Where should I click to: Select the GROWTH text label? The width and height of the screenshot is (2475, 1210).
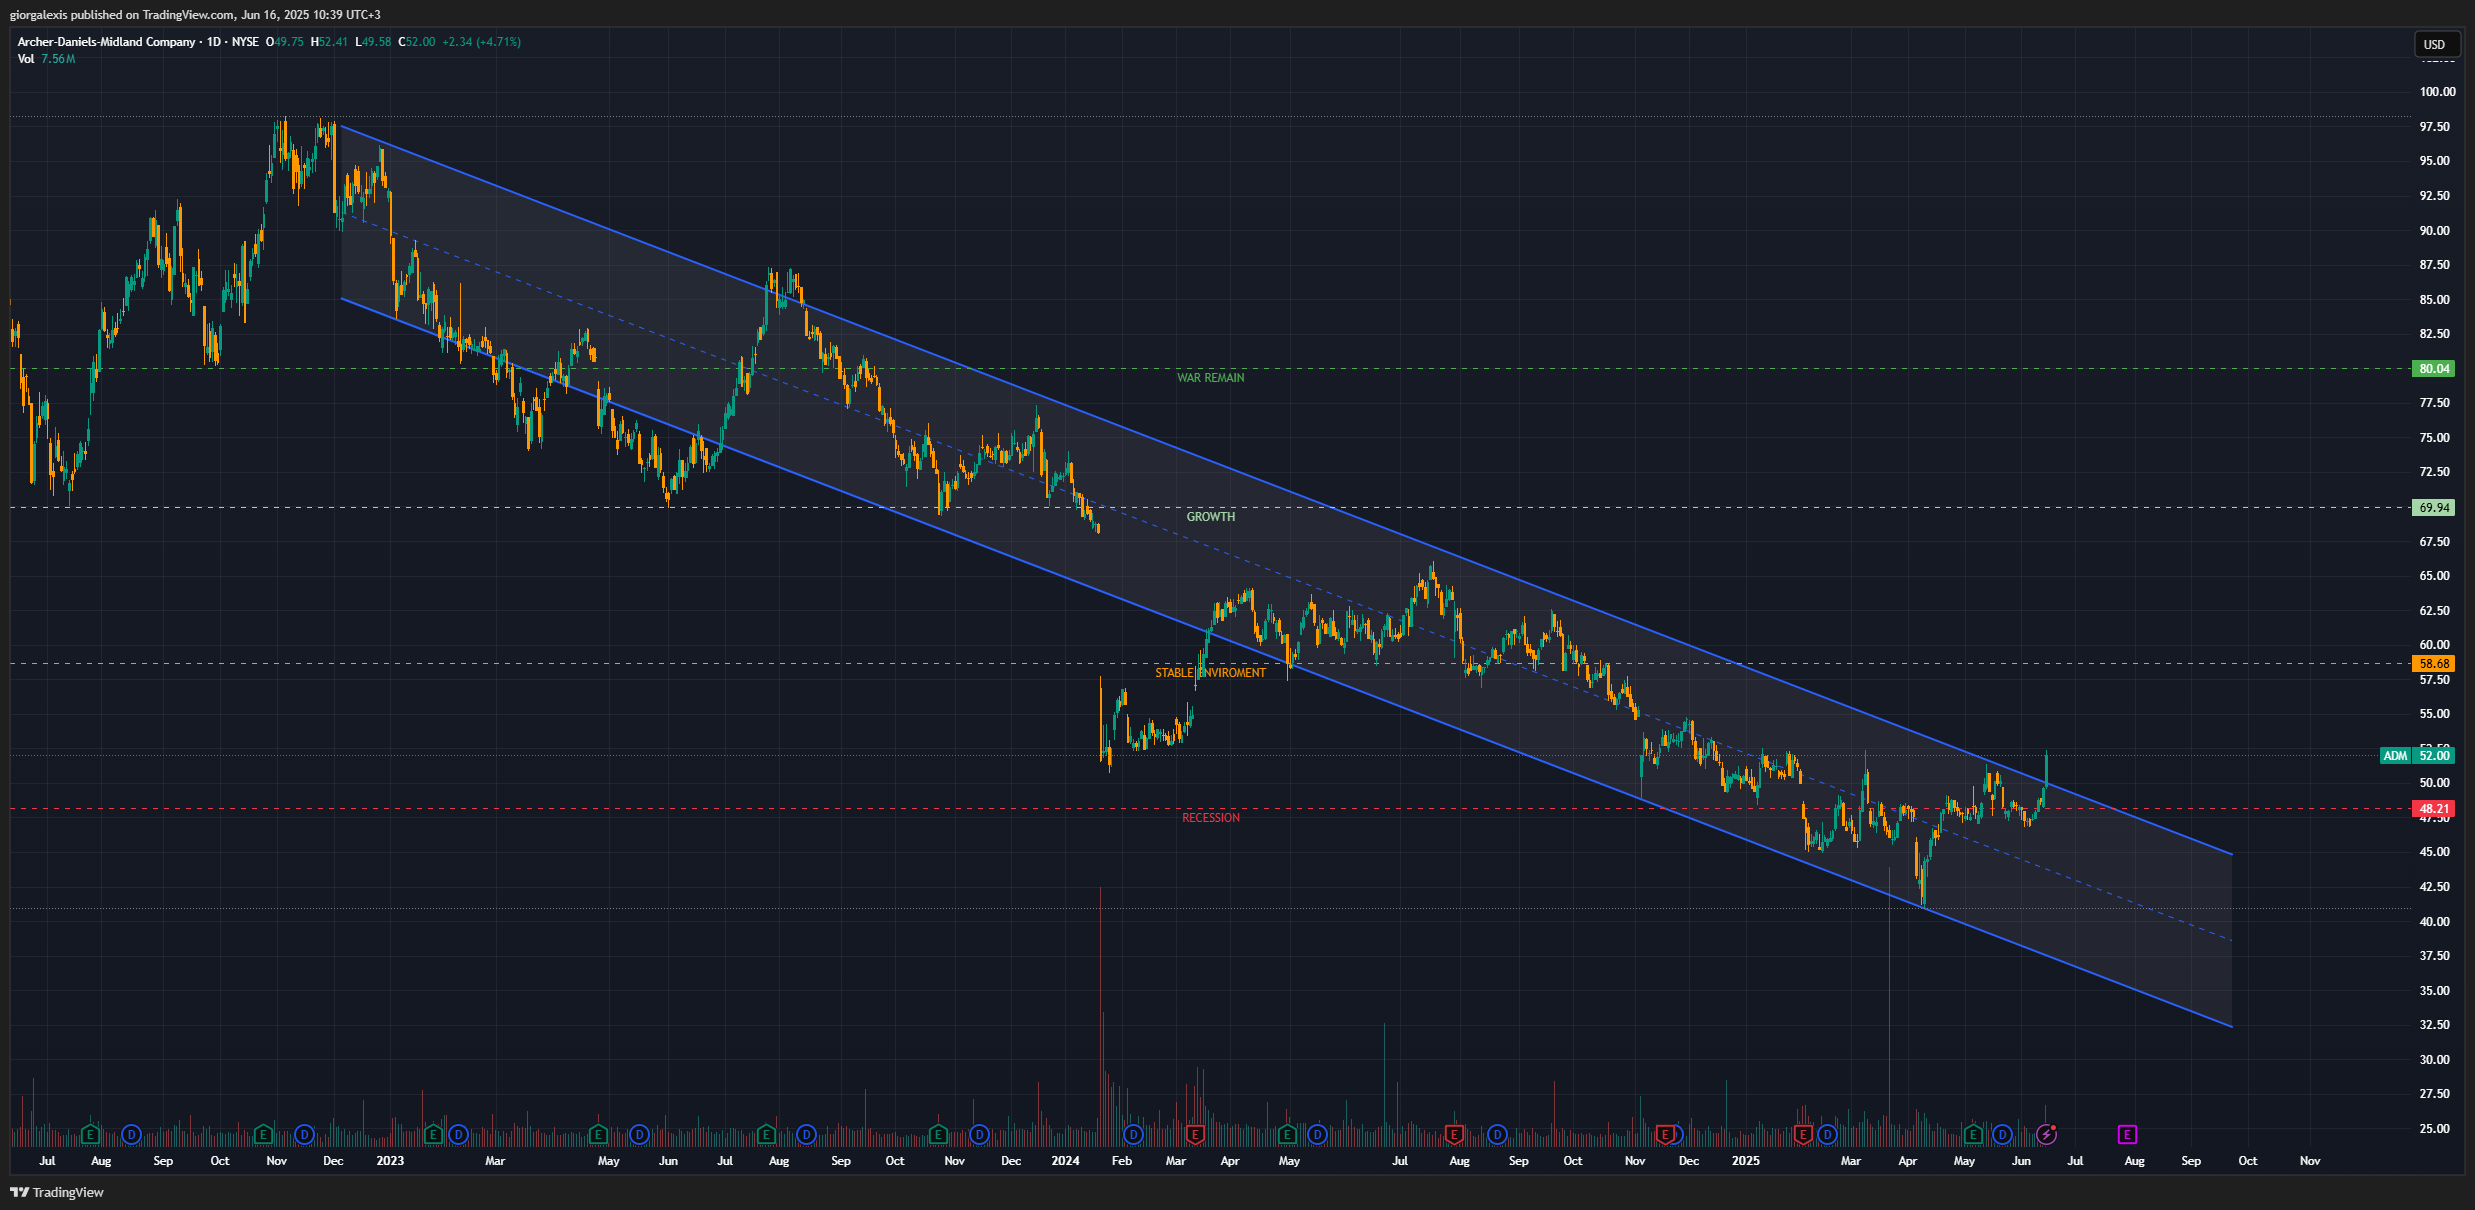(1210, 517)
